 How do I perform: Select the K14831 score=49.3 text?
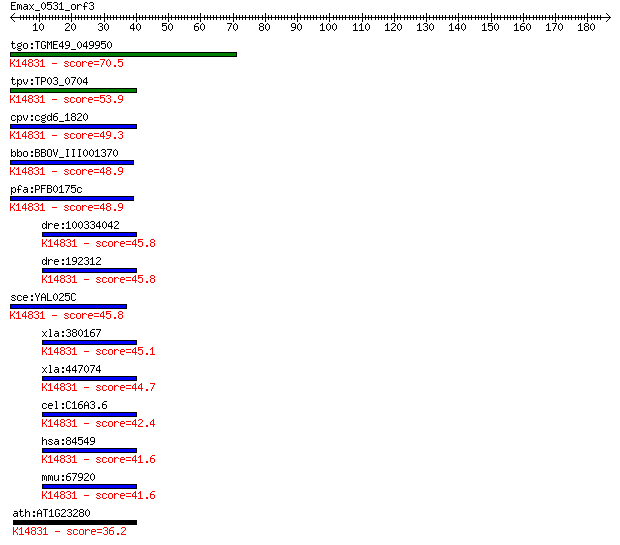[66, 135]
